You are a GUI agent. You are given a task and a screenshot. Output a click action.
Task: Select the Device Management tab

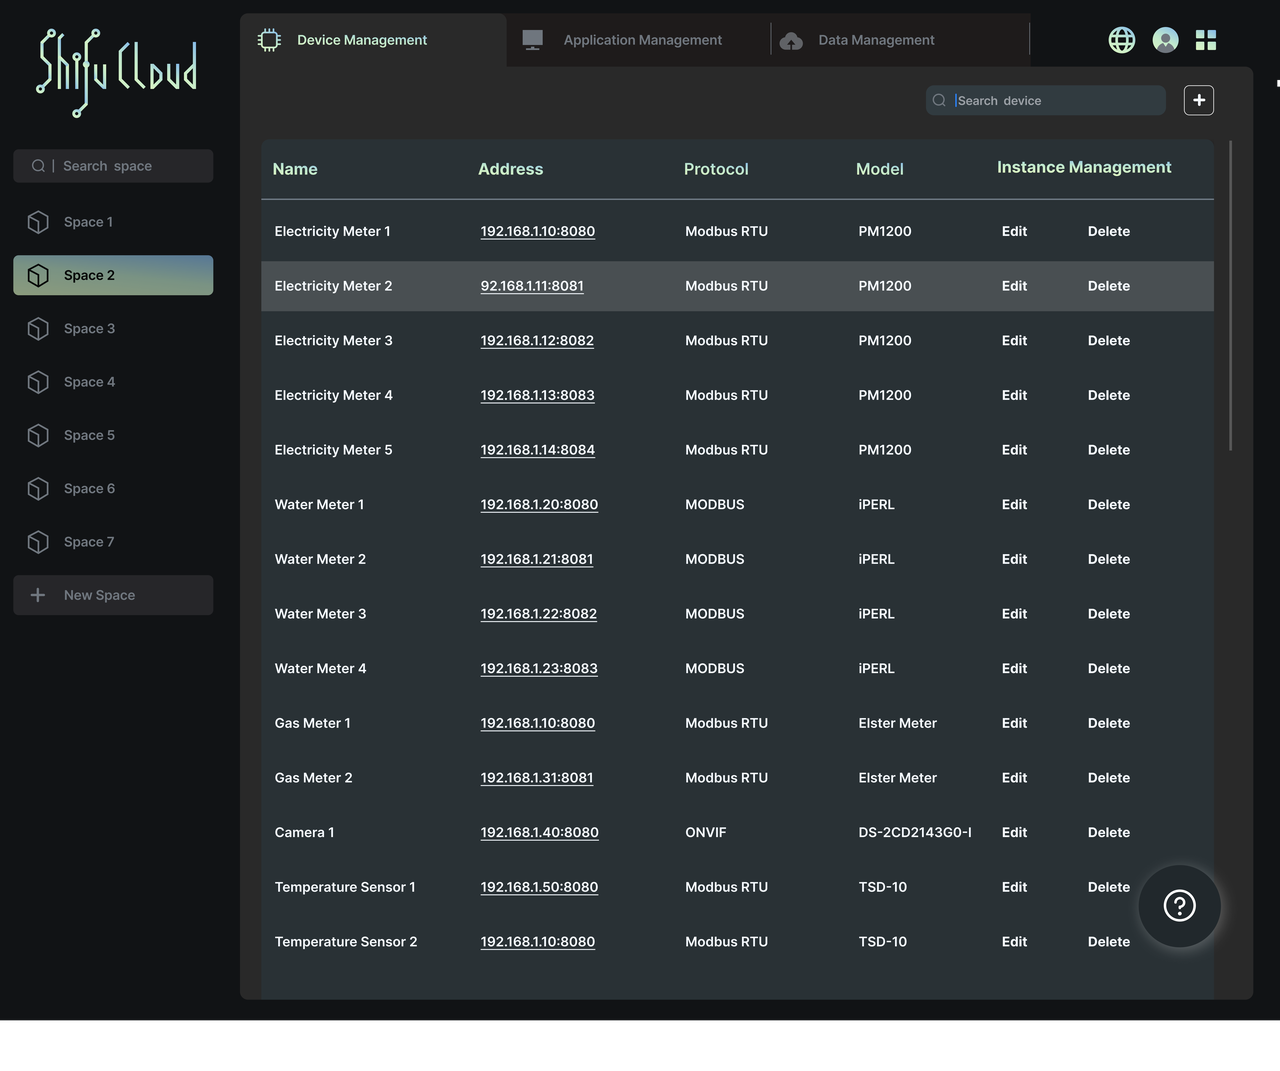361,40
